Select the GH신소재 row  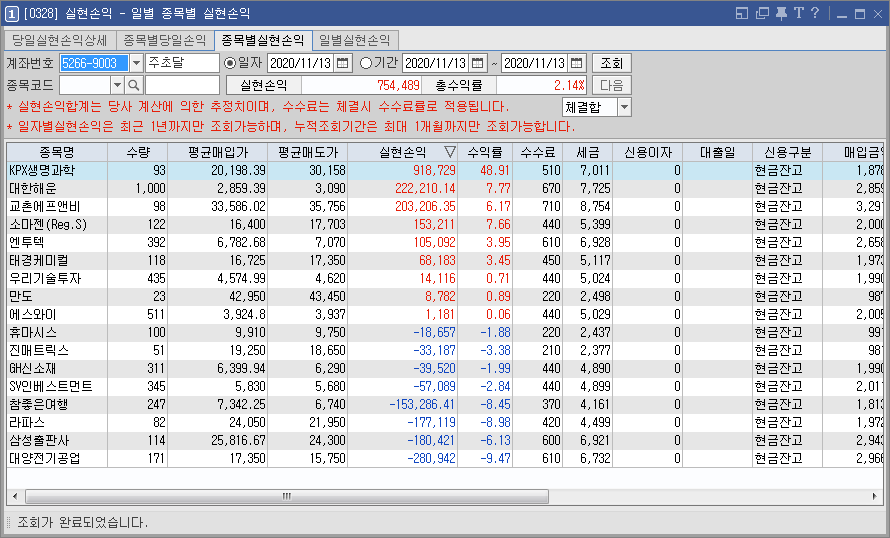point(445,368)
